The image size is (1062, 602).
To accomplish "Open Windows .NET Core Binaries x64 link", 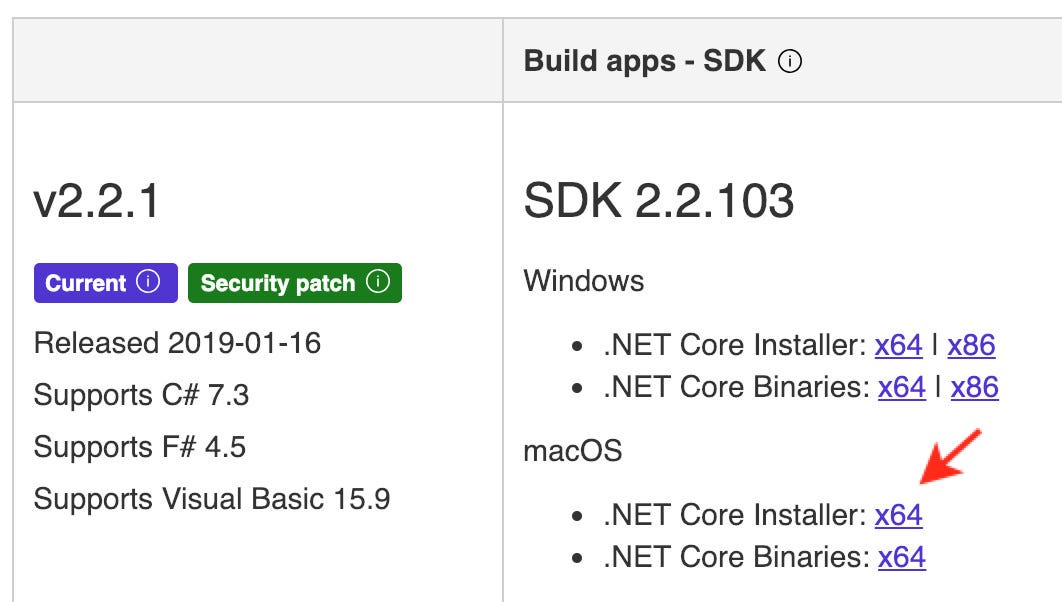I will click(x=901, y=386).
